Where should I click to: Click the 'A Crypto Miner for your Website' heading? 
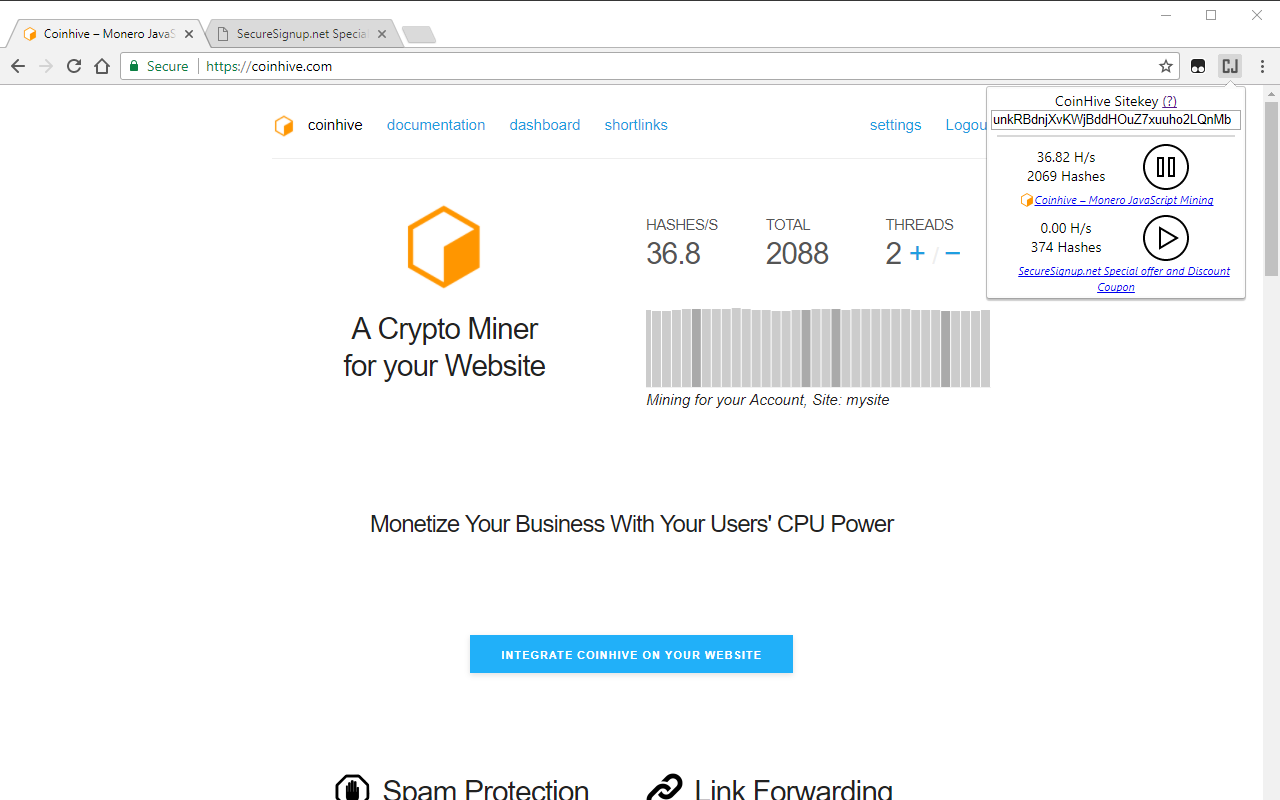(x=444, y=347)
